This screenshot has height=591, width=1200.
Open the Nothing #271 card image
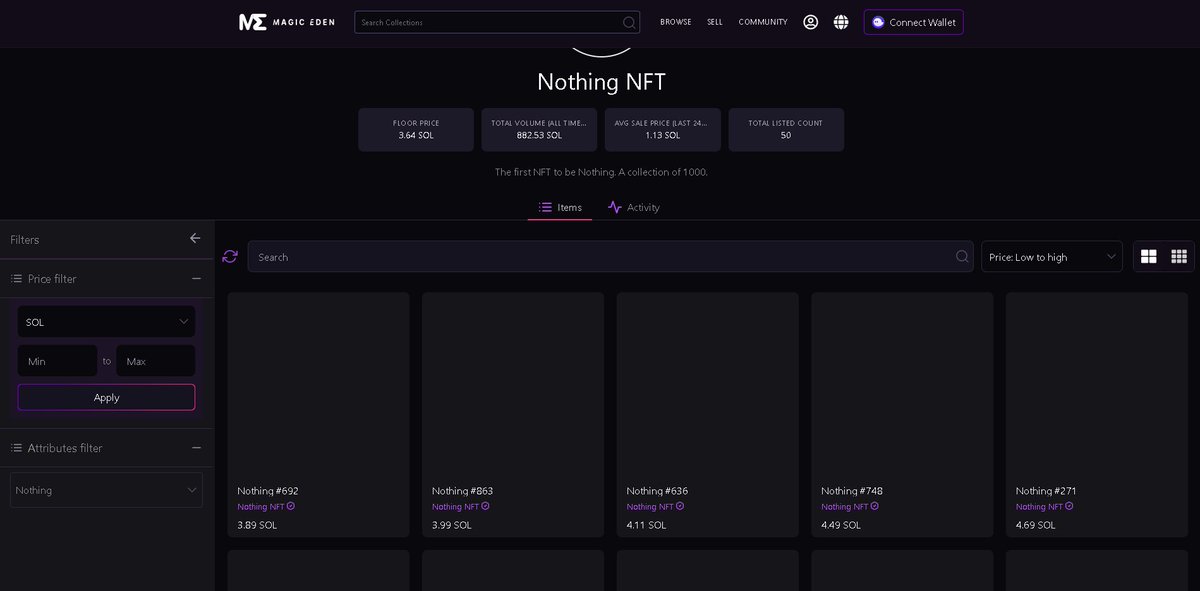[x=1097, y=384]
